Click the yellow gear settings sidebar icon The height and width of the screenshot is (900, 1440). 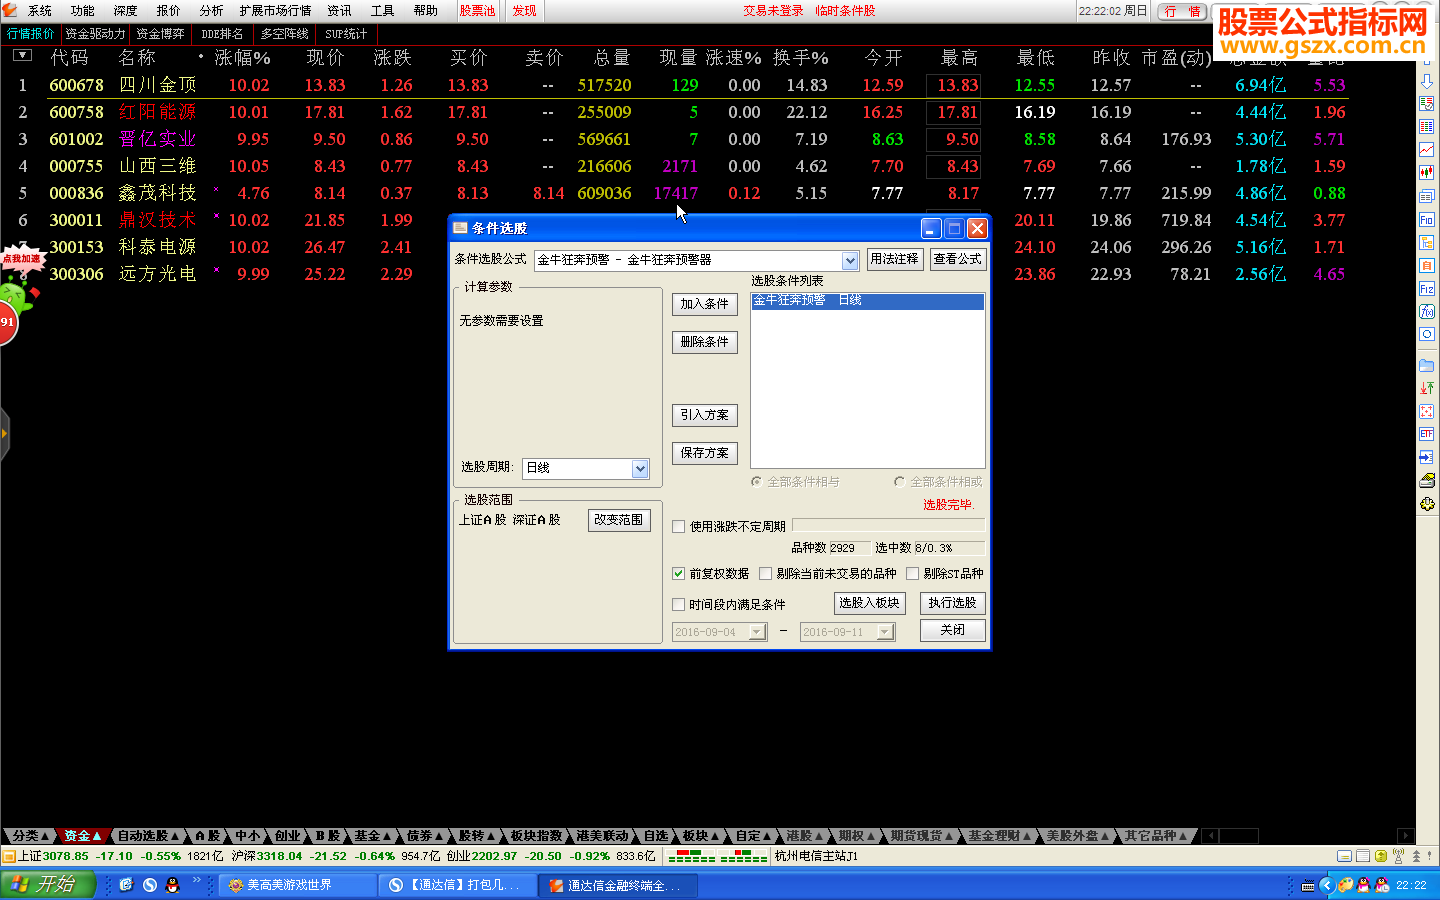point(1427,504)
